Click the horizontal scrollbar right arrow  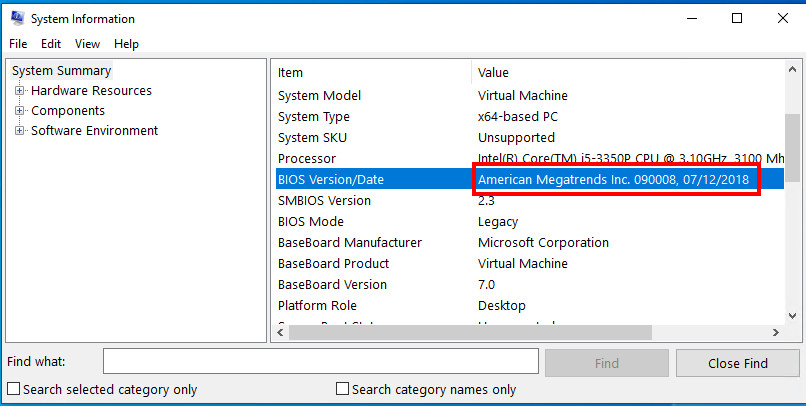point(775,332)
